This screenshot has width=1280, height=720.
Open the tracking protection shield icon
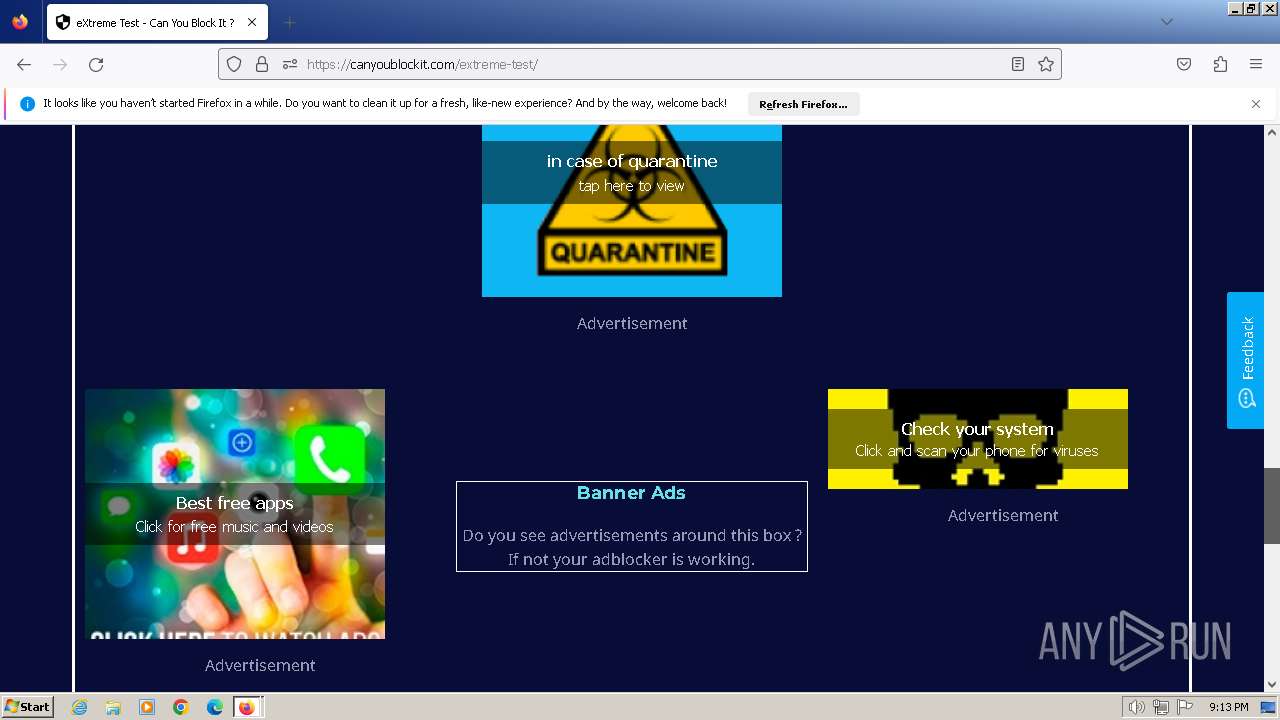click(x=234, y=64)
